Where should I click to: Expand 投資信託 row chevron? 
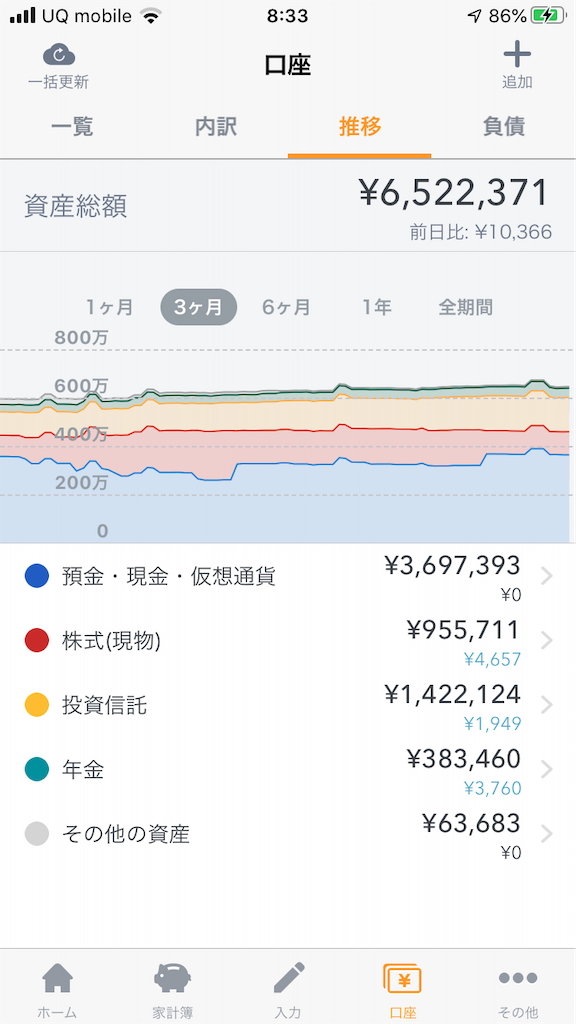(547, 705)
